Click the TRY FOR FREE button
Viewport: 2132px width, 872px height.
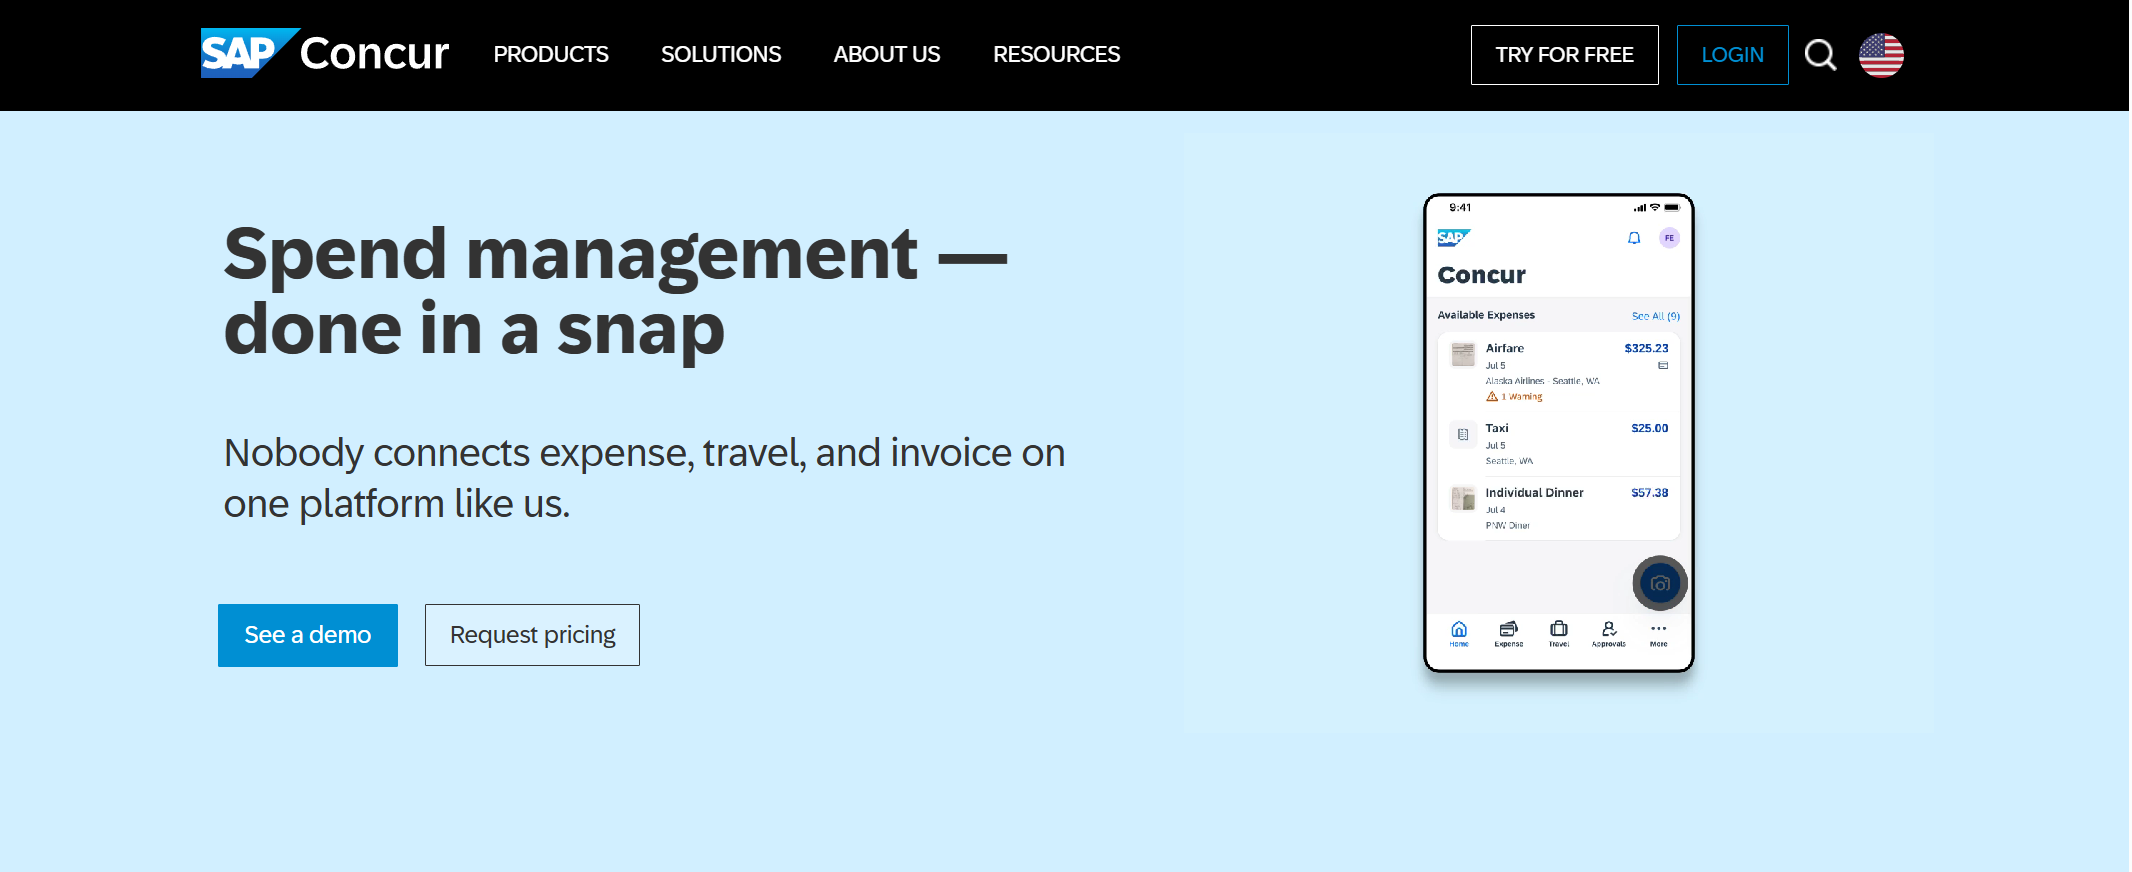click(1565, 55)
